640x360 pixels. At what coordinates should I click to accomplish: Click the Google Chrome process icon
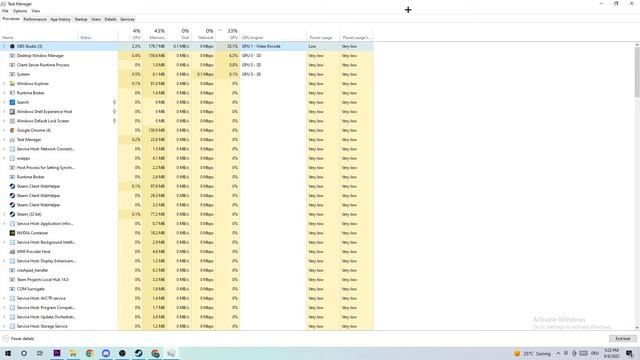12,130
